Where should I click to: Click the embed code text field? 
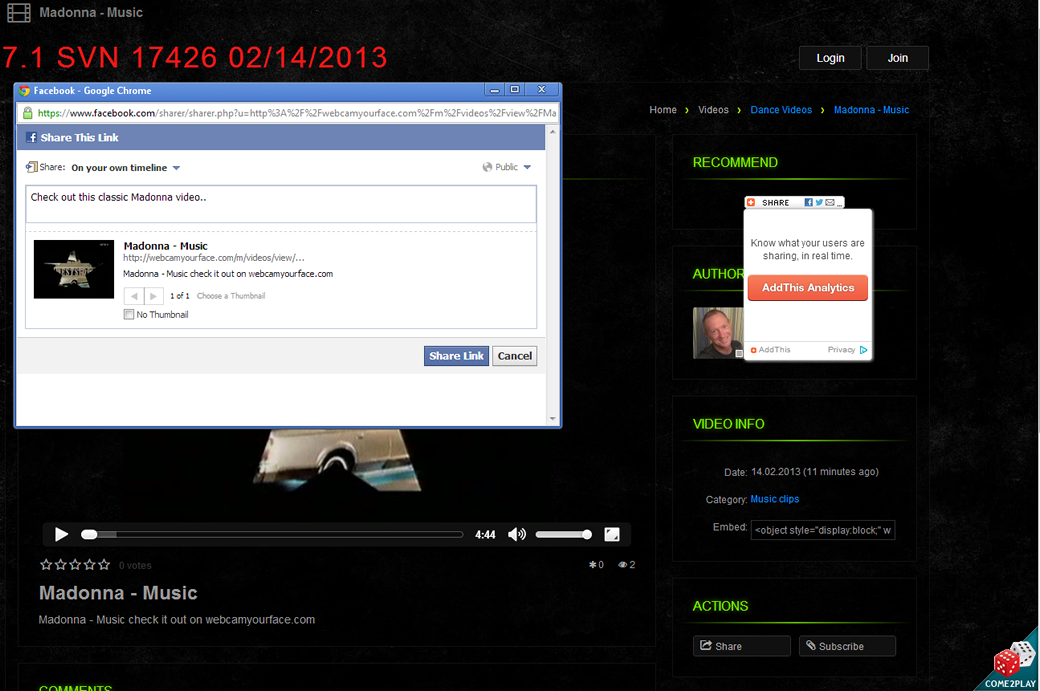(x=822, y=530)
